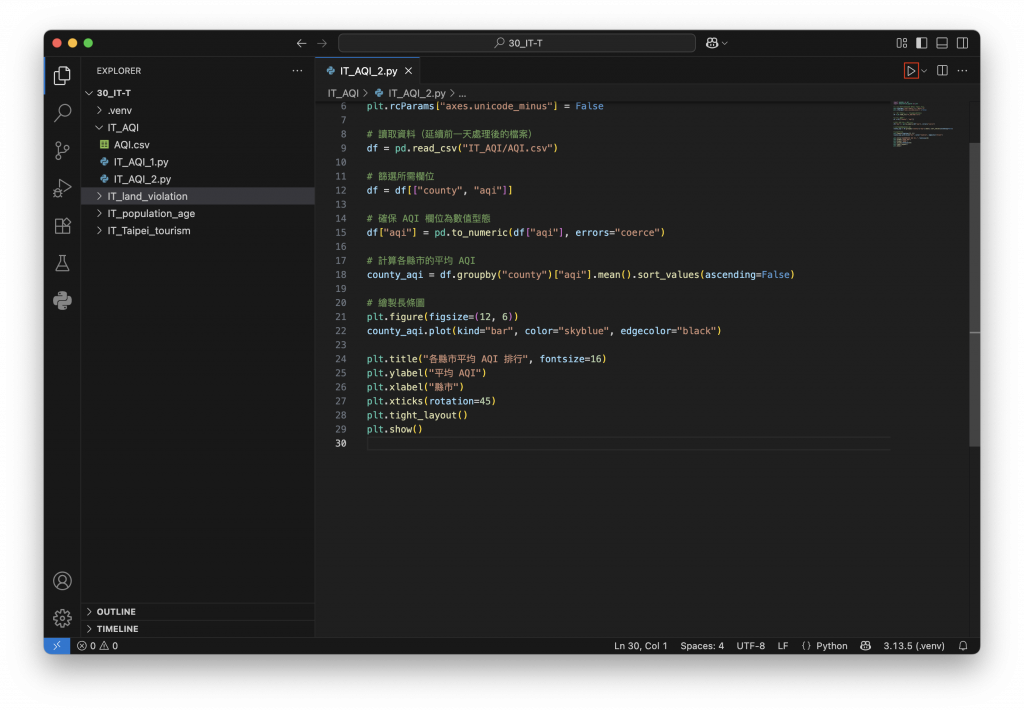Image resolution: width=1024 pixels, height=712 pixels.
Task: Click the Accounts icon in activity bar
Action: (62, 580)
